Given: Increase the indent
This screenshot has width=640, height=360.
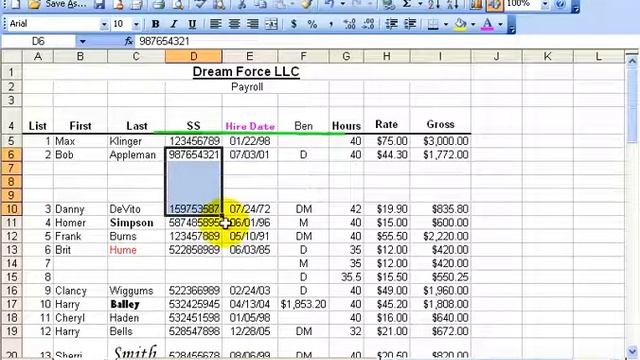Looking at the screenshot, I should [410, 24].
